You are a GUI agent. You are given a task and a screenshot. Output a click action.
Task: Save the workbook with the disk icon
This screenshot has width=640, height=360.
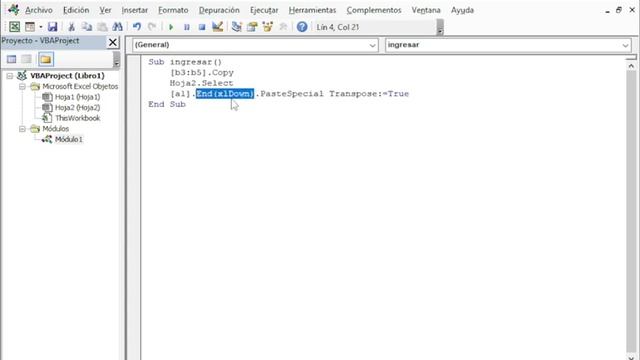[52, 27]
